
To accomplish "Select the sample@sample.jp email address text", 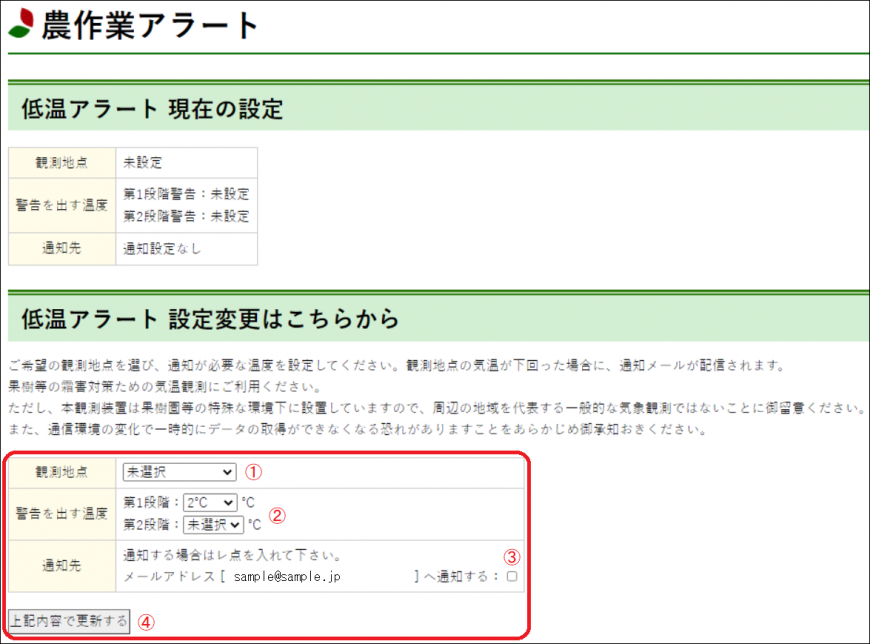I will 287,577.
